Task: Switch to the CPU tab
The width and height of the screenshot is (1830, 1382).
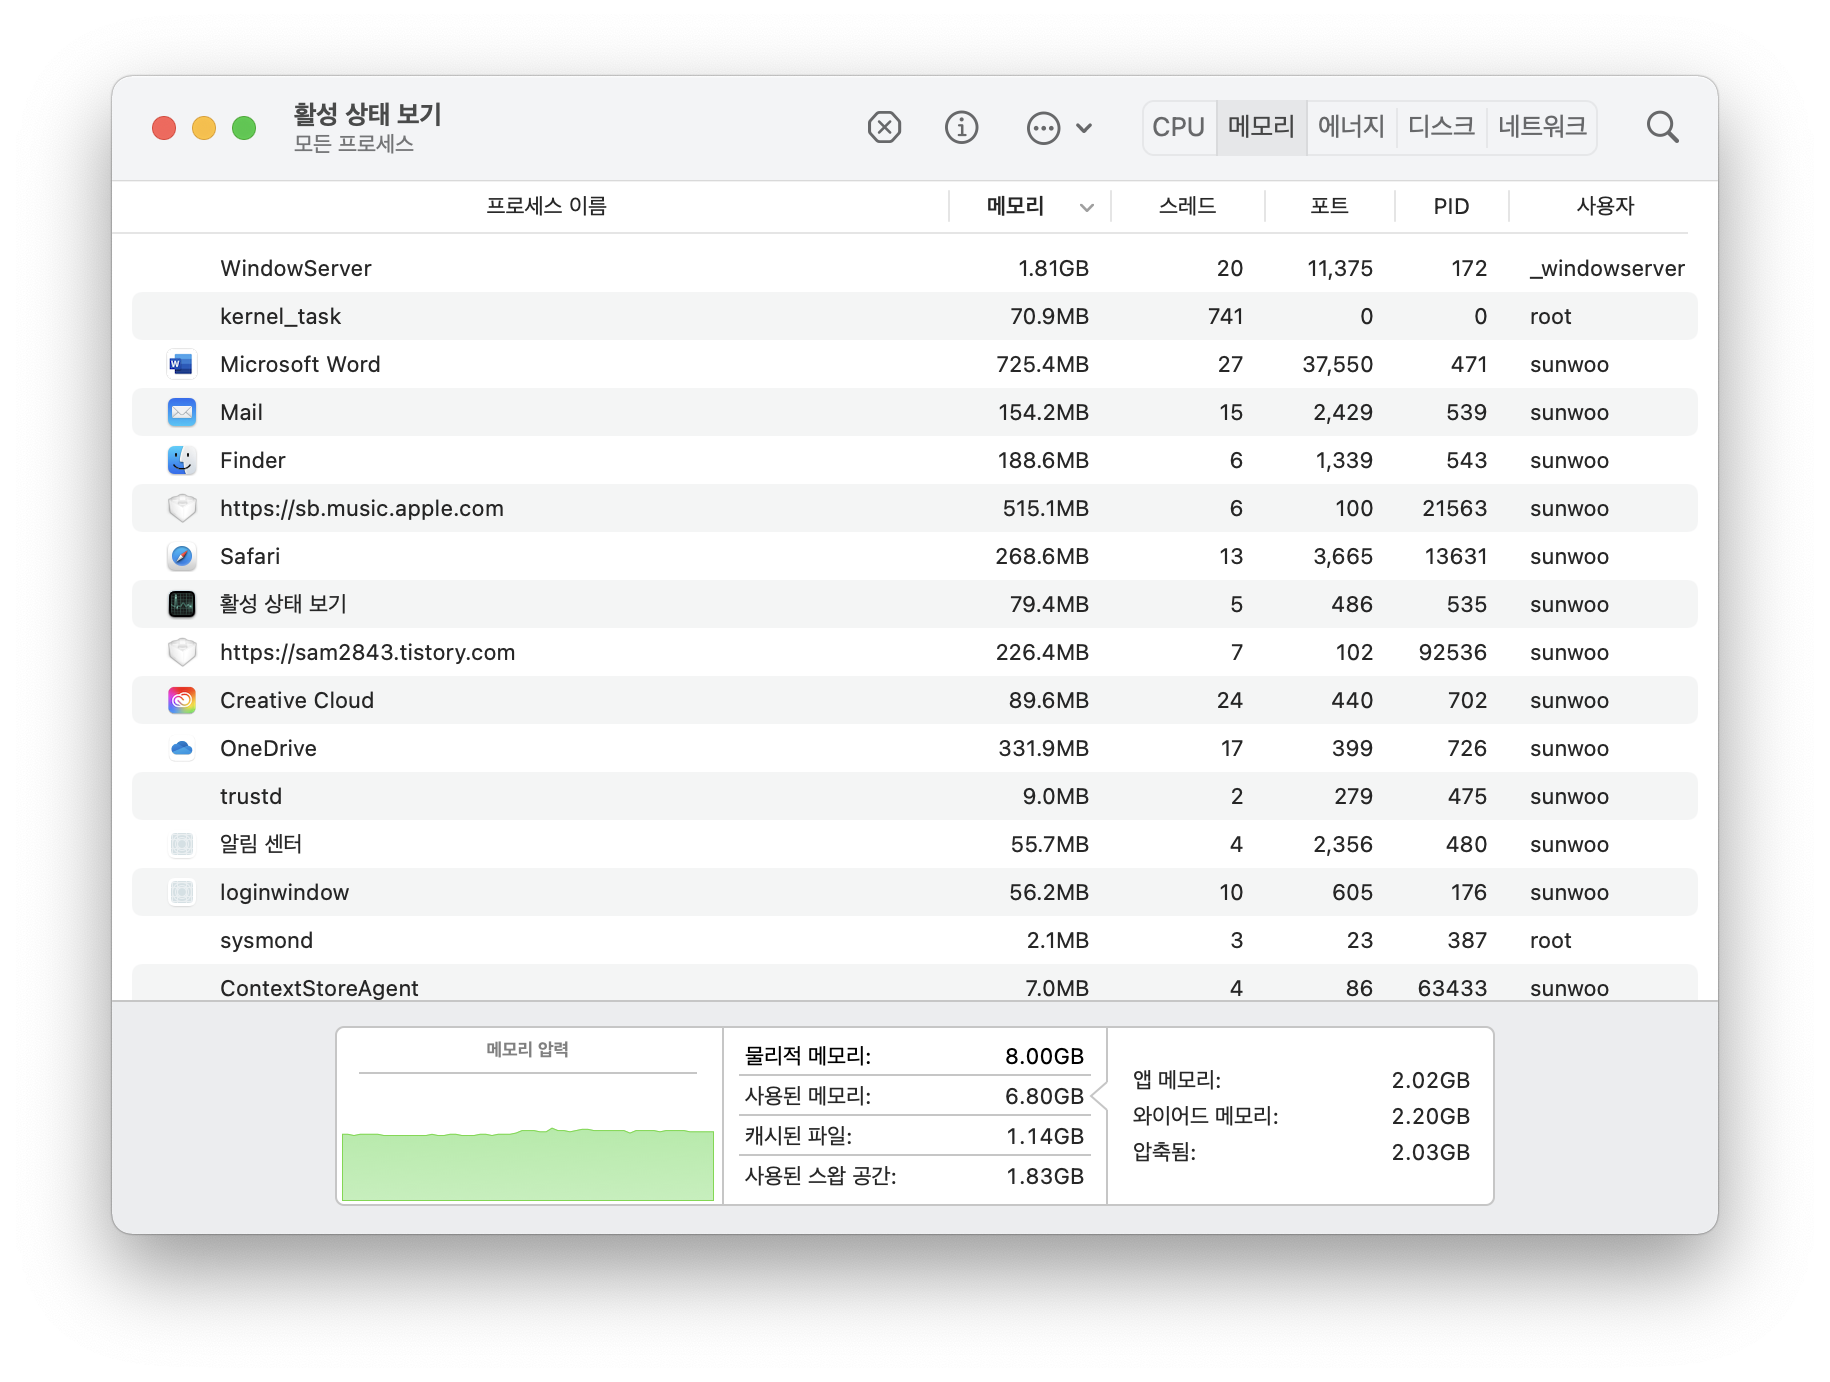Action: point(1178,127)
